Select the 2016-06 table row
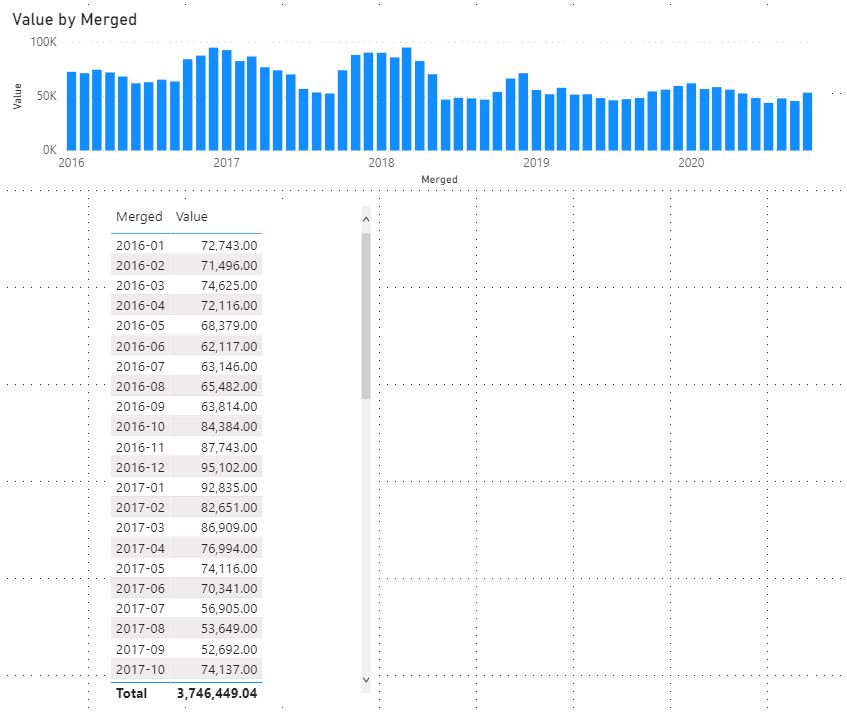 (x=186, y=346)
